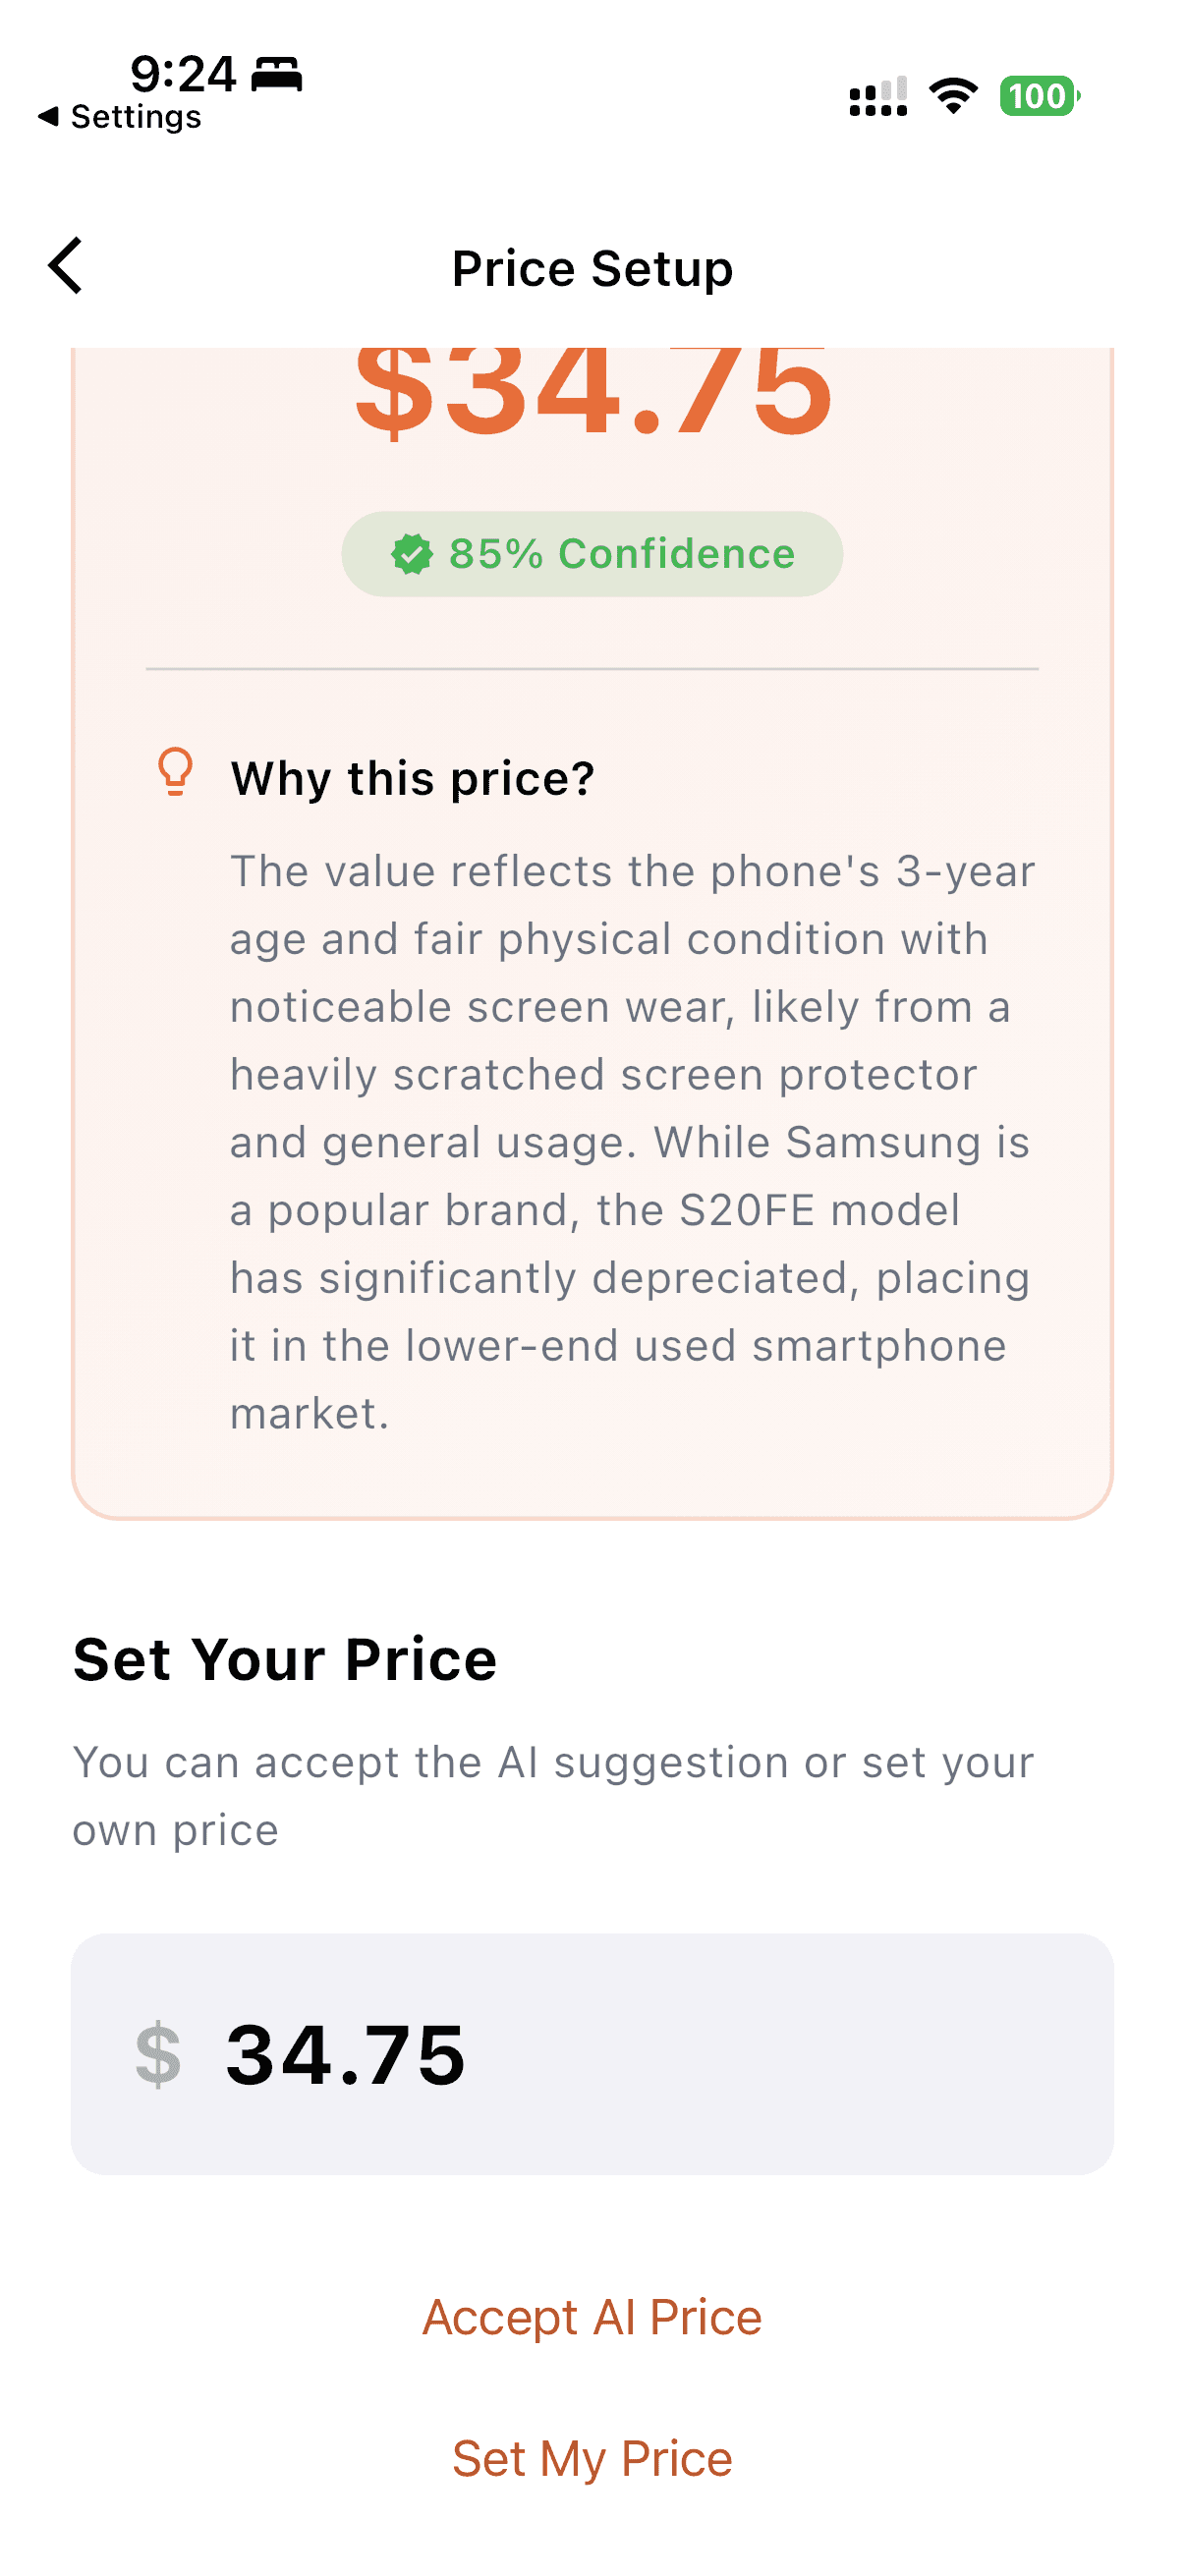This screenshot has width=1185, height=2576.
Task: Tap the price explanation paragraph text
Action: click(x=632, y=1142)
